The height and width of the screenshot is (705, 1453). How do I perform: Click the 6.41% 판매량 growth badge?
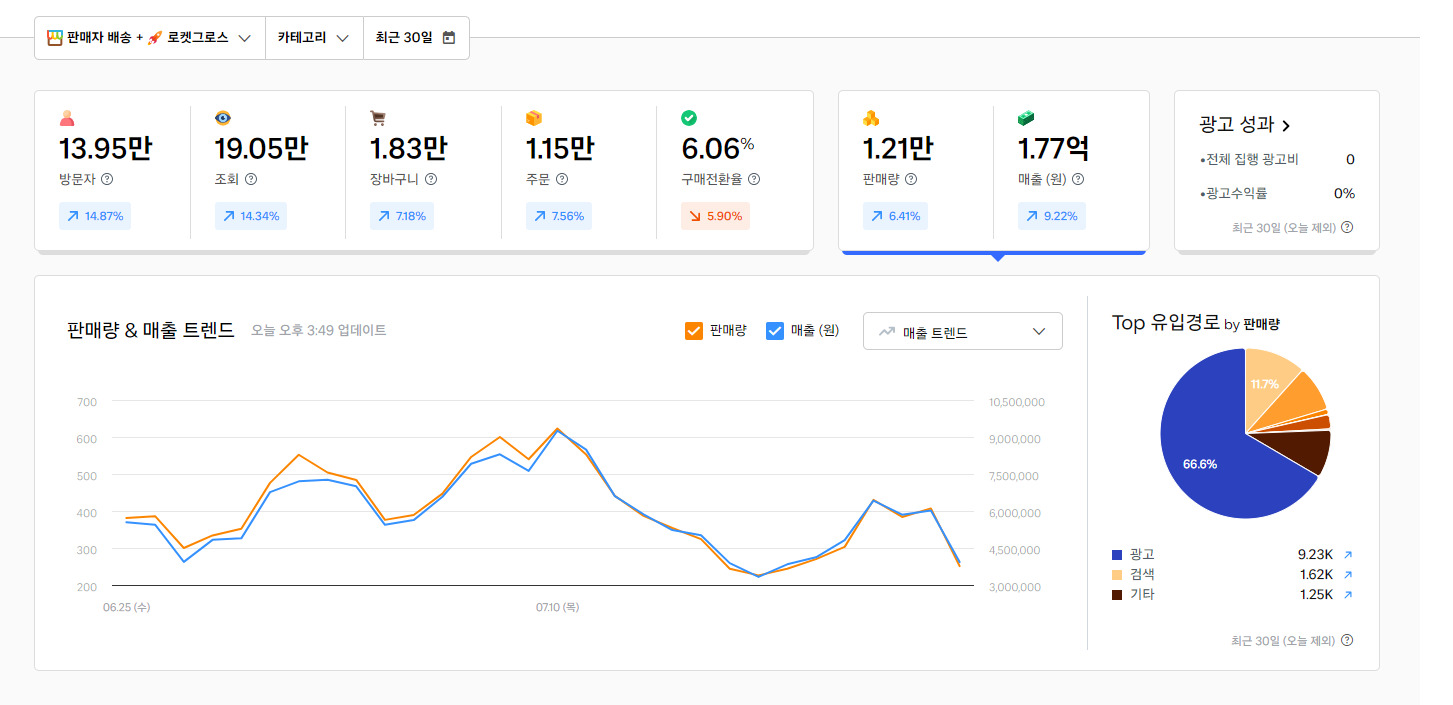pyautogui.click(x=895, y=216)
